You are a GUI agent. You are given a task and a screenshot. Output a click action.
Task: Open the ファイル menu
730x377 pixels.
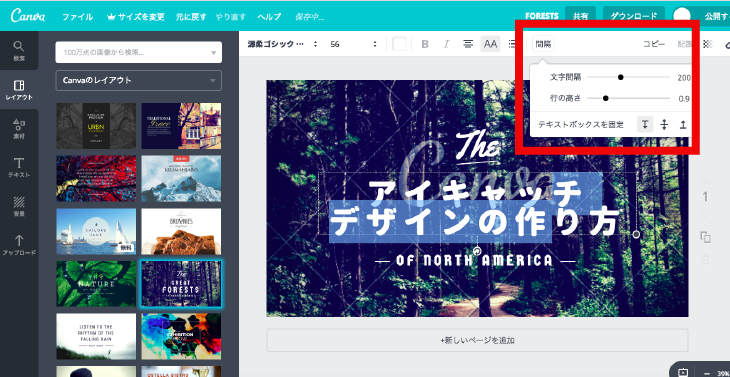(x=77, y=17)
